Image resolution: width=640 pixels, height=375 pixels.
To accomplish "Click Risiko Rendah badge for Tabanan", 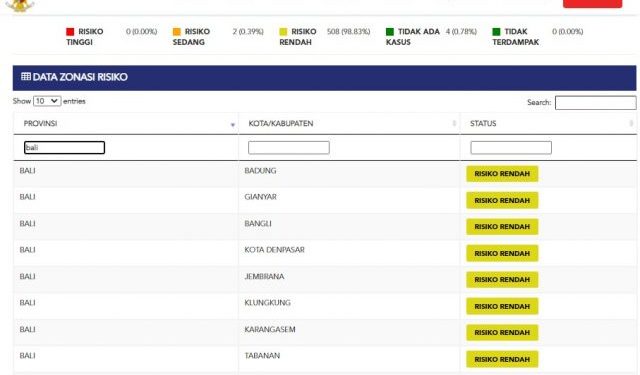I will click(502, 359).
